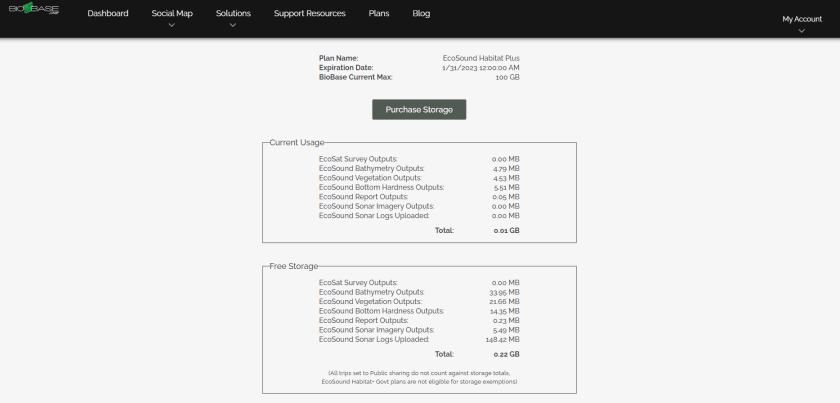Open My Account menu

click(x=802, y=19)
